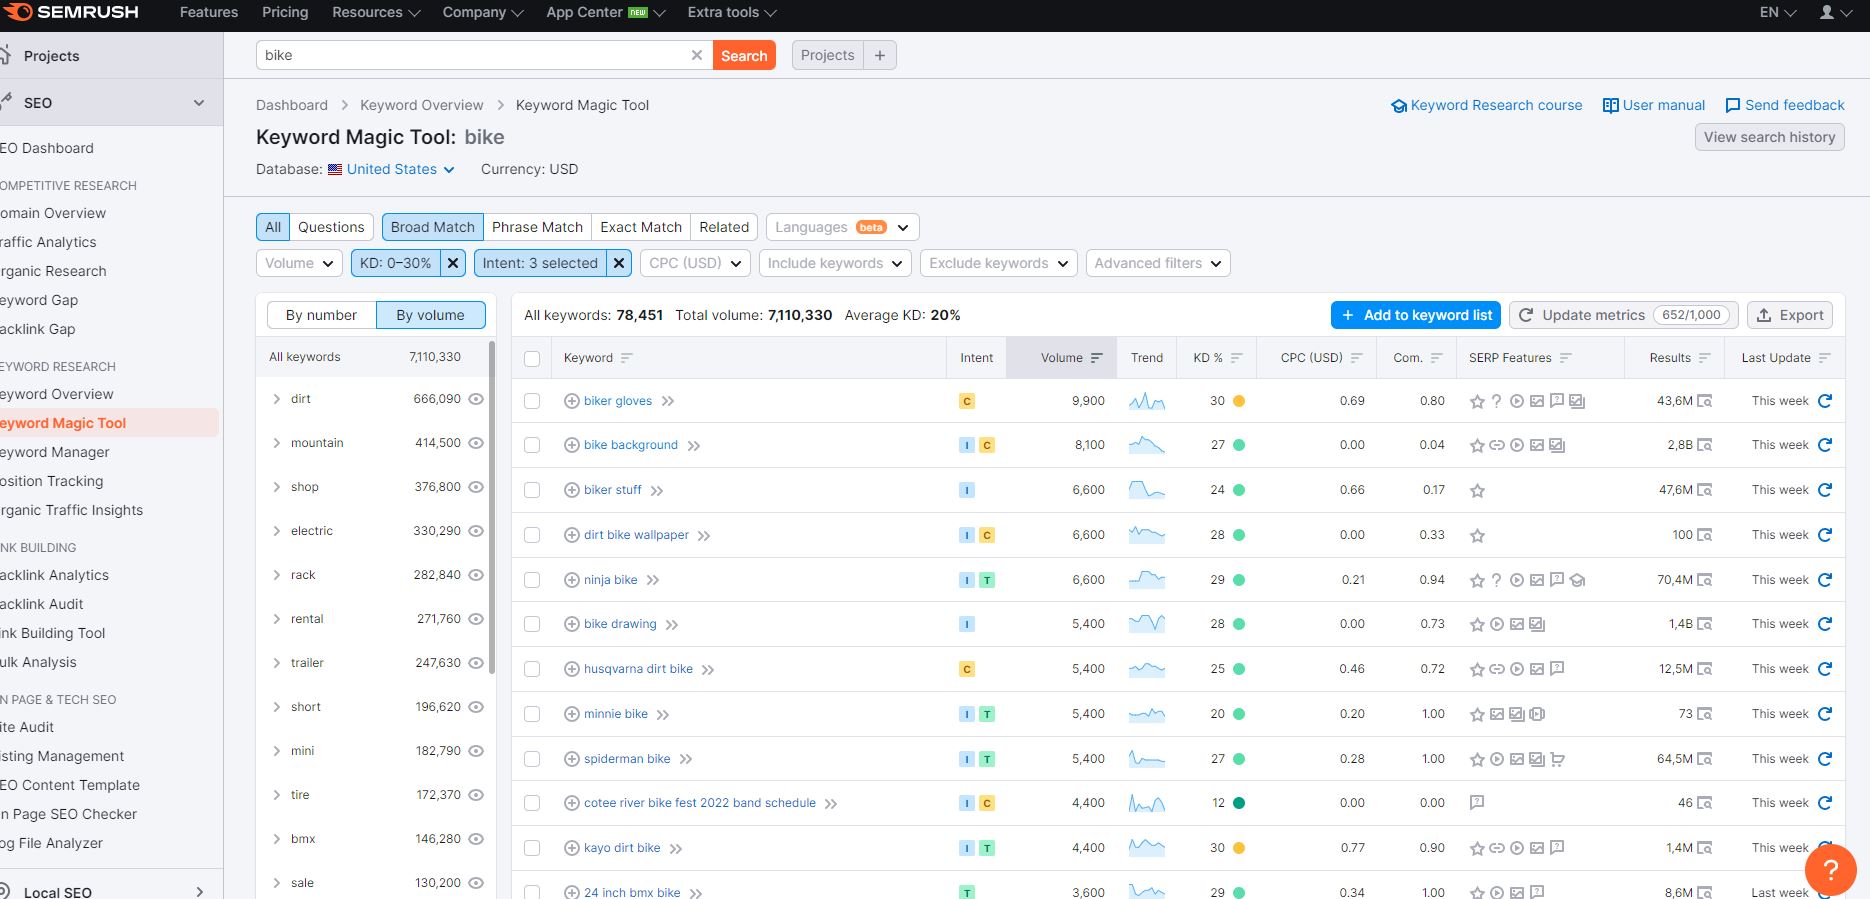Remove the KD 0–30% filter
This screenshot has height=899, width=1870.
[453, 263]
